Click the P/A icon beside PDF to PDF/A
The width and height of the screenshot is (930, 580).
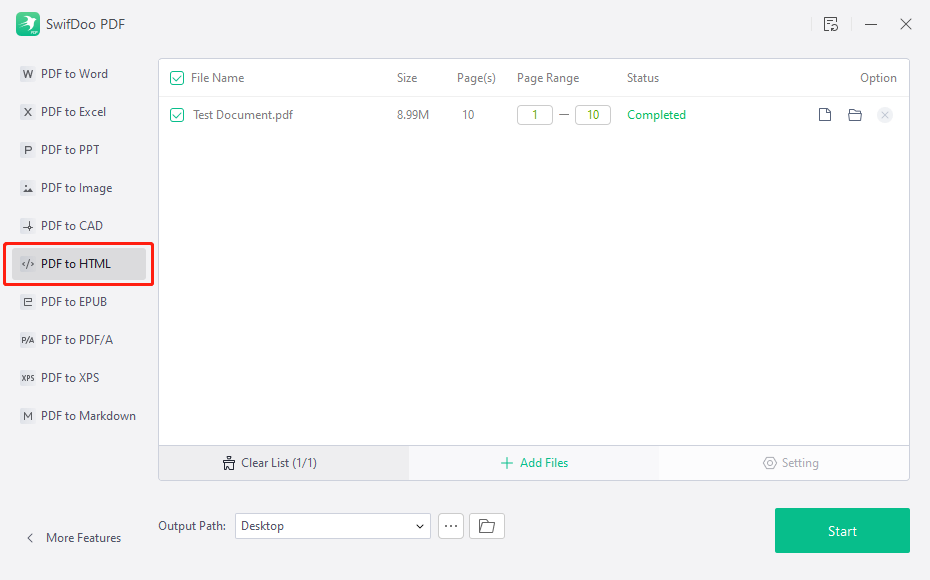(x=27, y=340)
